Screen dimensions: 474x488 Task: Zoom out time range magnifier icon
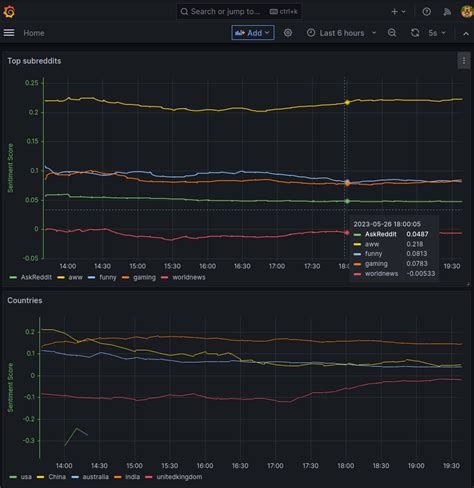(x=392, y=33)
